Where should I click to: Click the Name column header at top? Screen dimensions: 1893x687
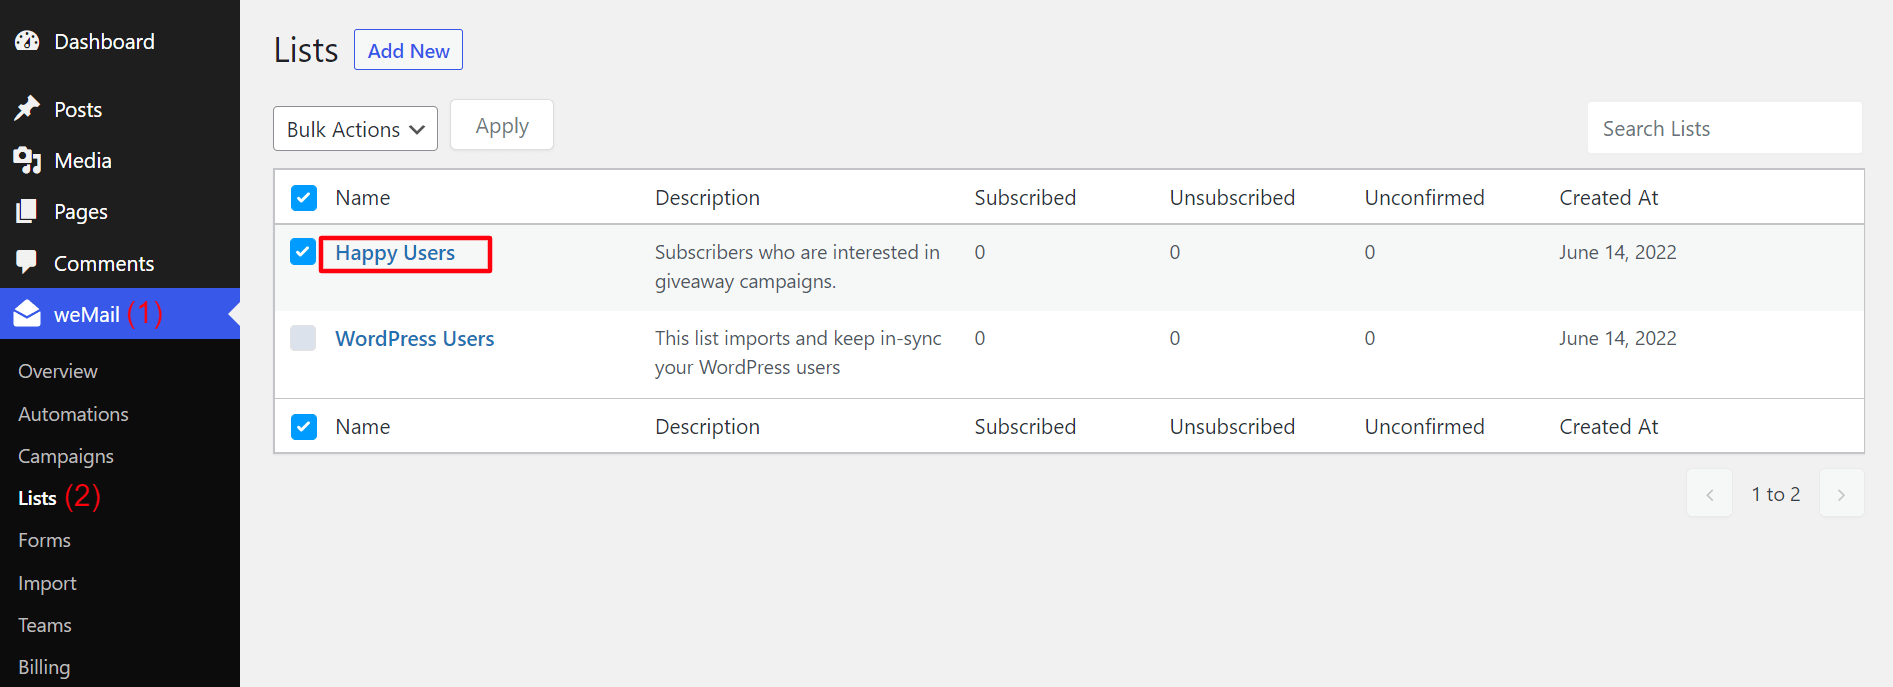(363, 198)
